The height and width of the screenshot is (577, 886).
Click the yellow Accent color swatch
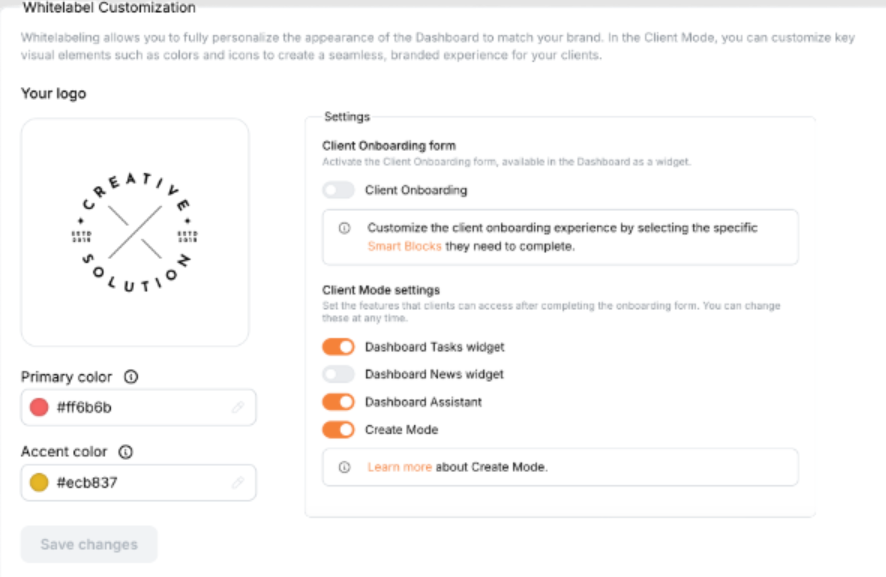40,483
